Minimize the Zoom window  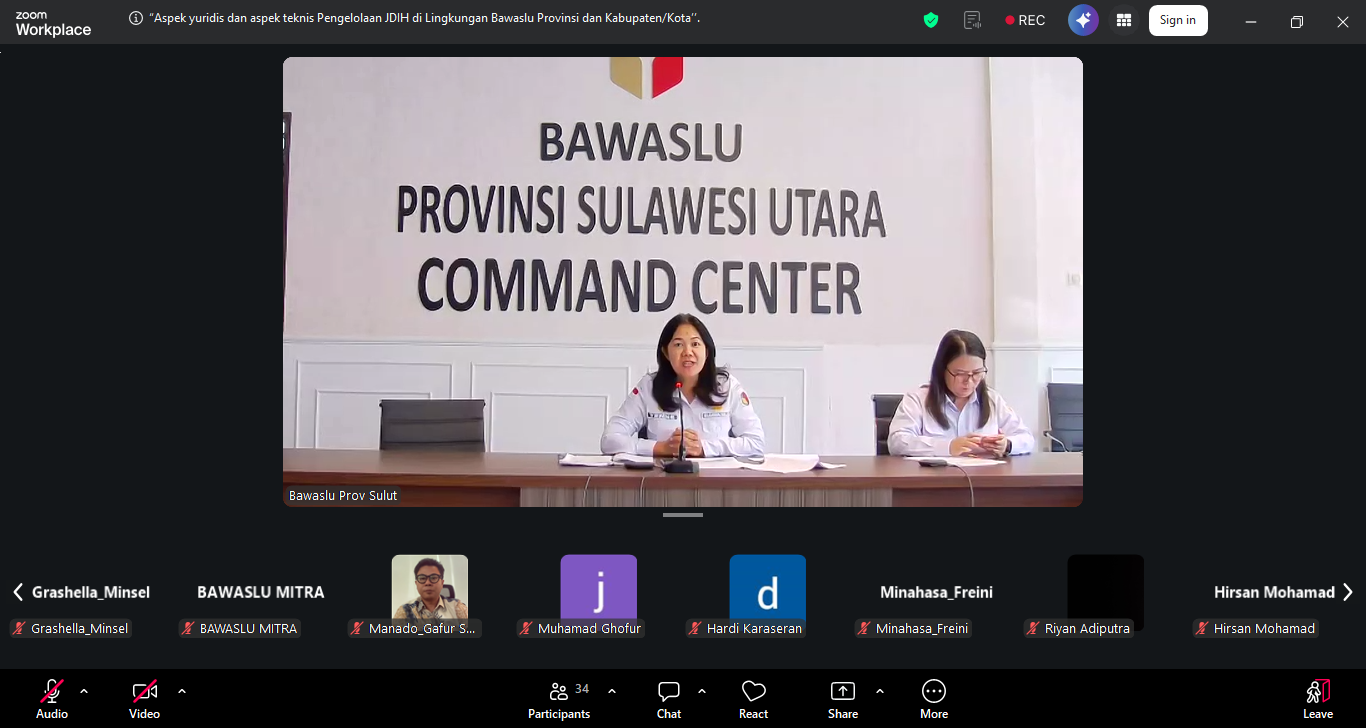tap(1250, 21)
